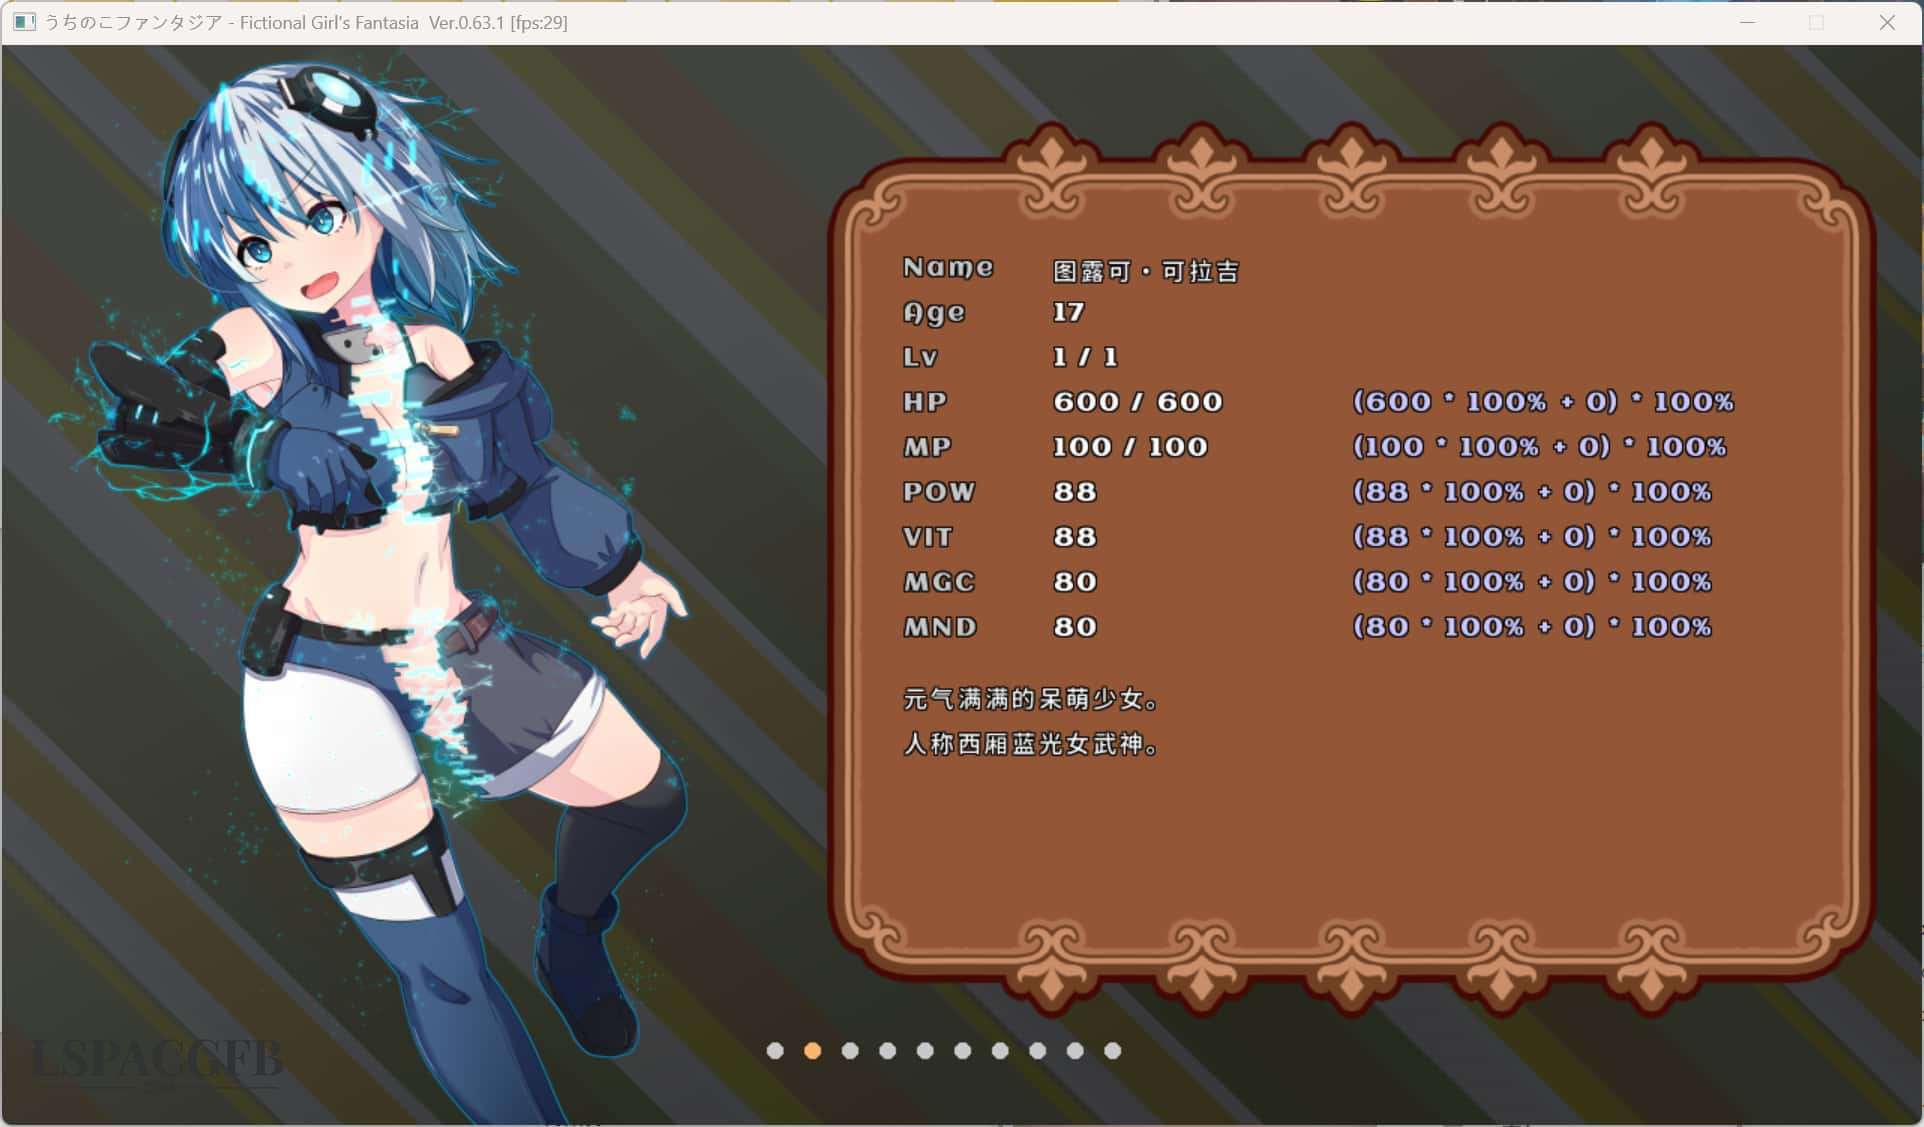Open the seventh page dot
Viewport: 1924px width, 1127px height.
[1000, 1051]
